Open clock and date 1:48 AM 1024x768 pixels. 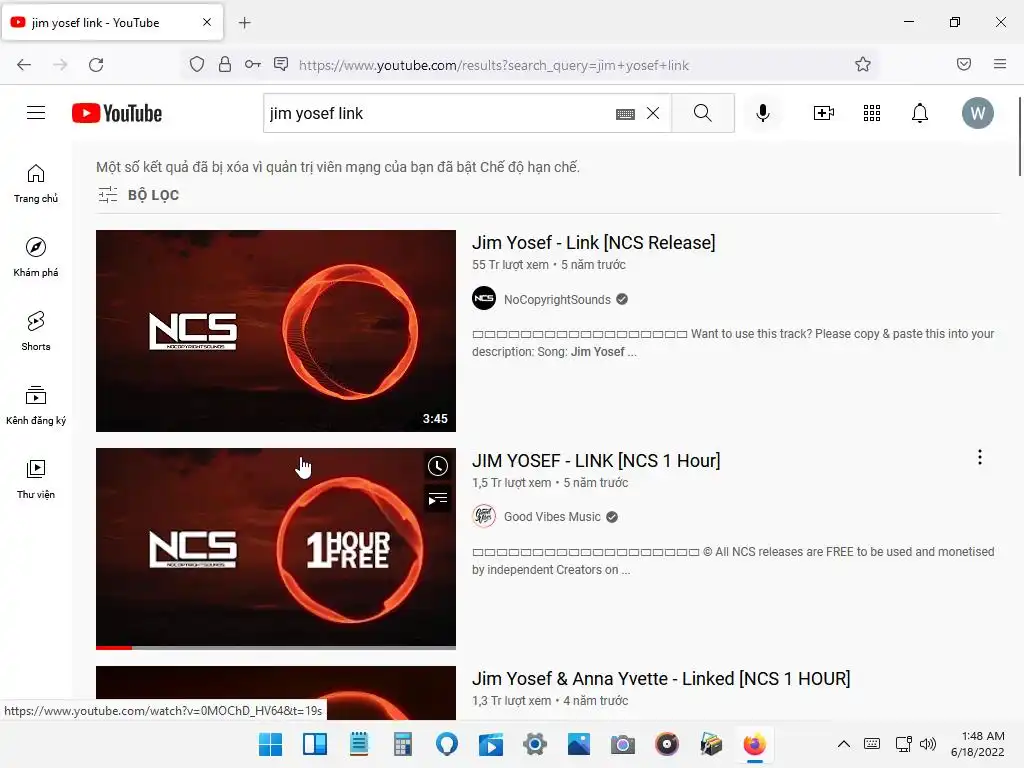(978, 744)
